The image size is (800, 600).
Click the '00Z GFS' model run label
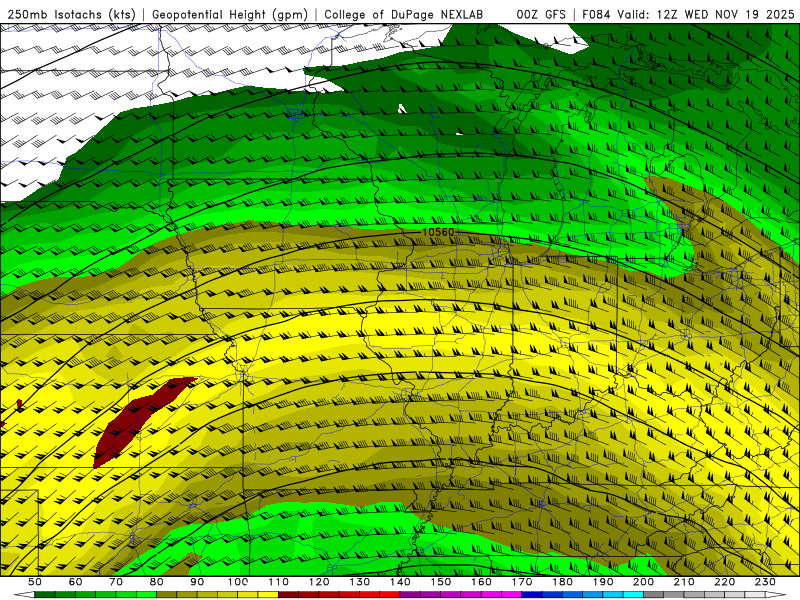(x=541, y=15)
